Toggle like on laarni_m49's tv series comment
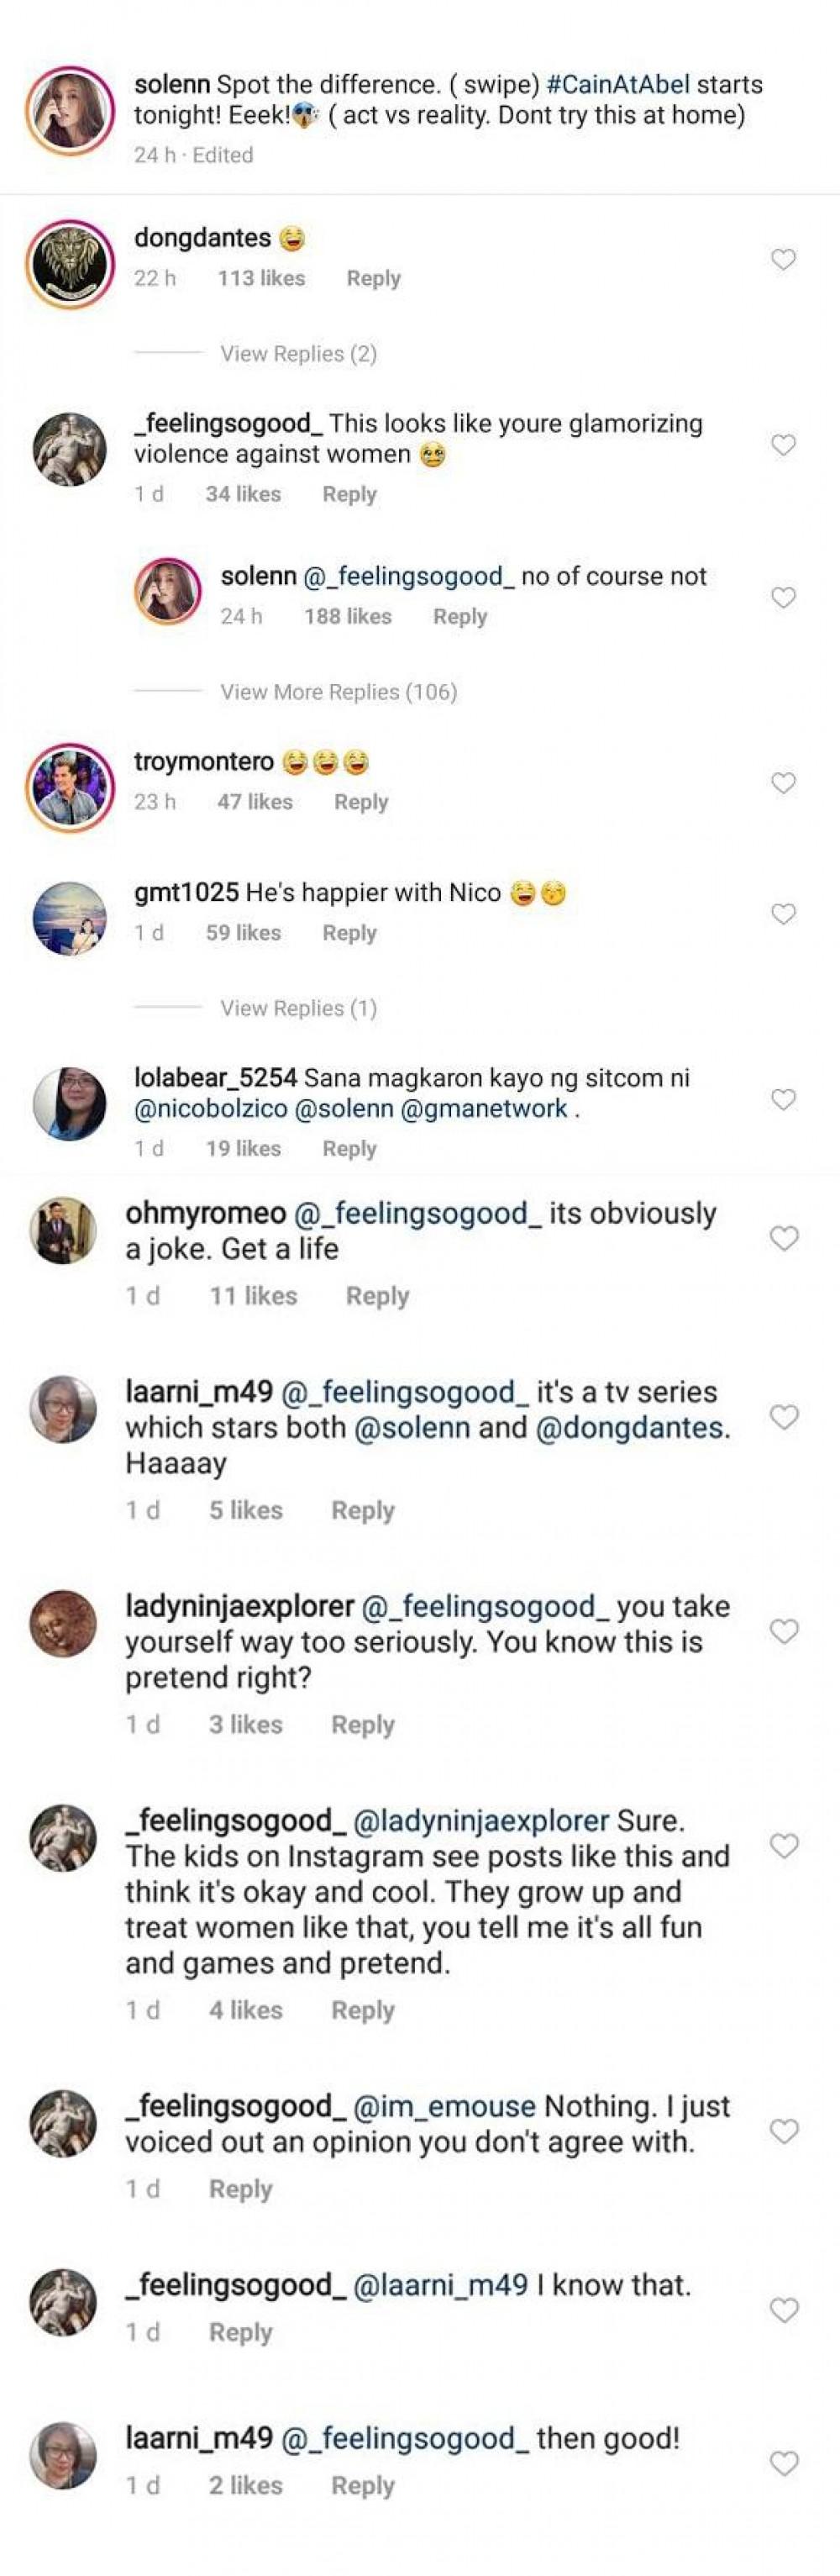Viewport: 840px width, 2576px height. 784,1417
